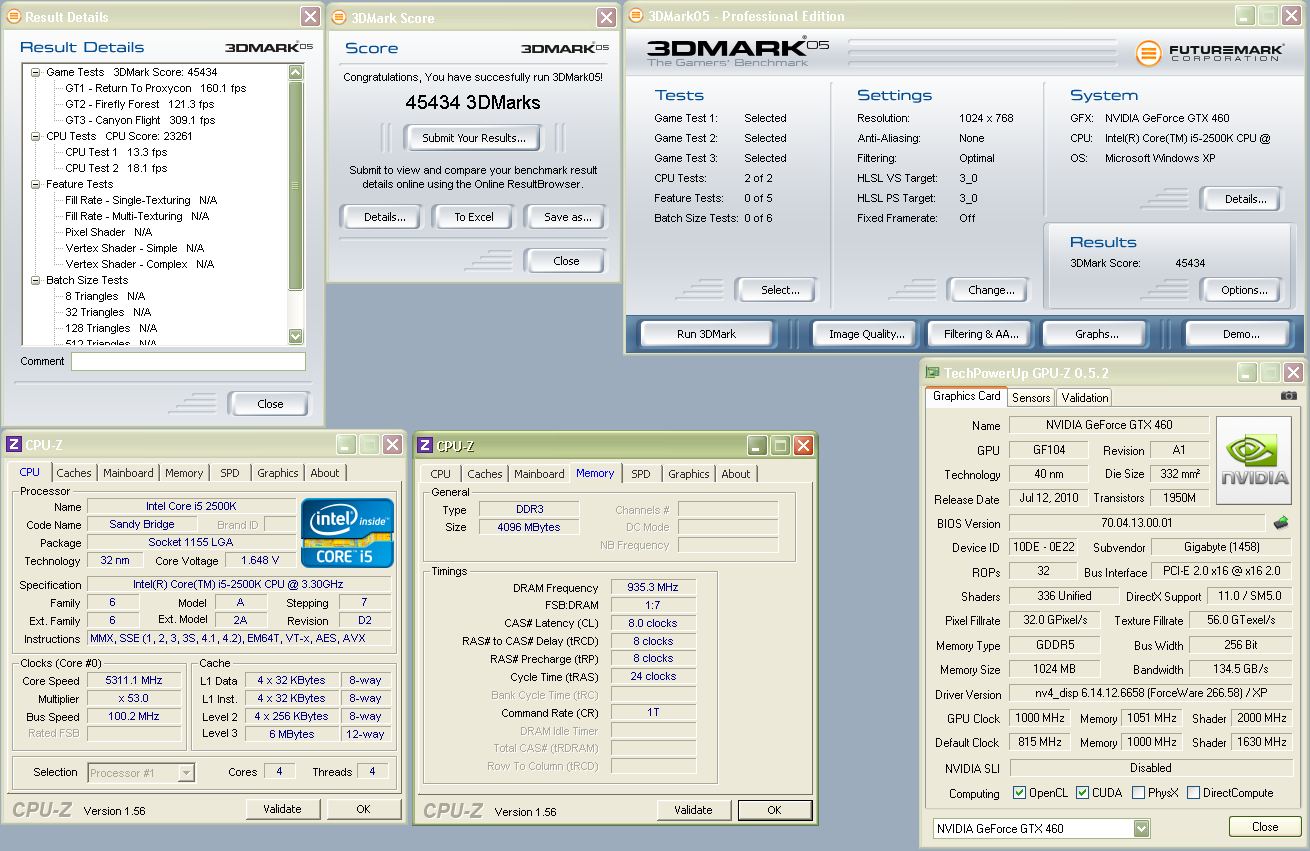Click the 935.3 MHz DRAM Frequency value

click(653, 587)
